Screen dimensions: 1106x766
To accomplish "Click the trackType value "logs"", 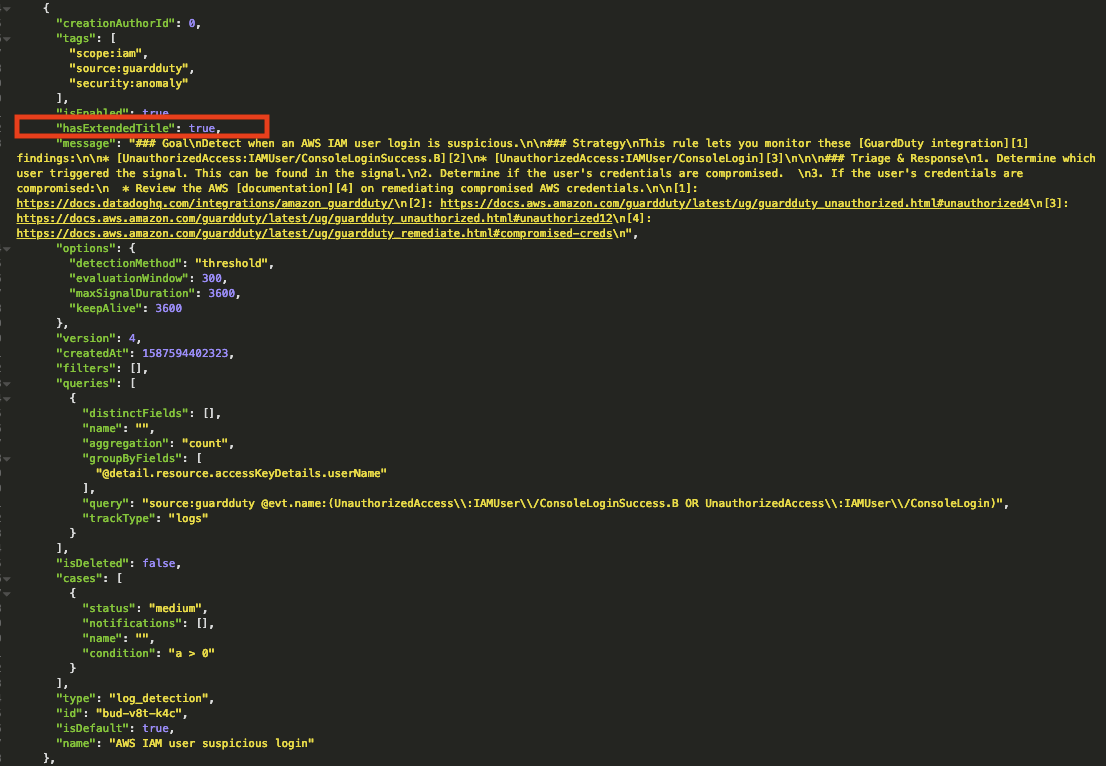I will (188, 518).
